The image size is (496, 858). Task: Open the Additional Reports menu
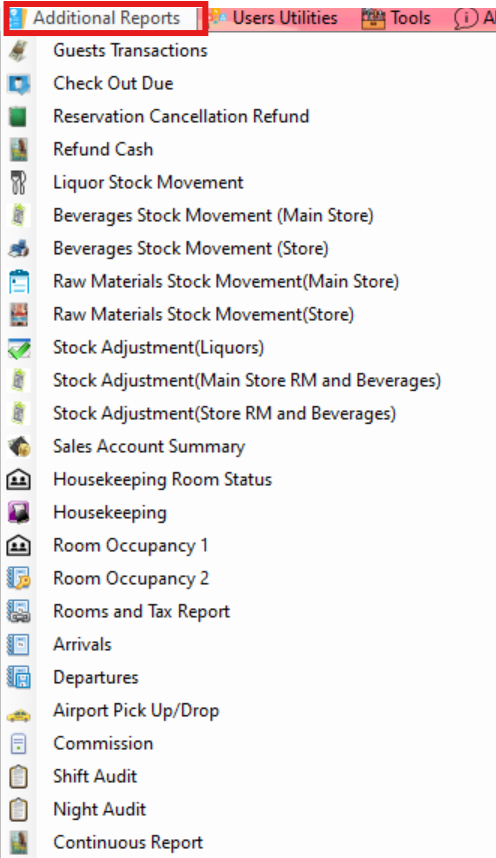coord(106,19)
